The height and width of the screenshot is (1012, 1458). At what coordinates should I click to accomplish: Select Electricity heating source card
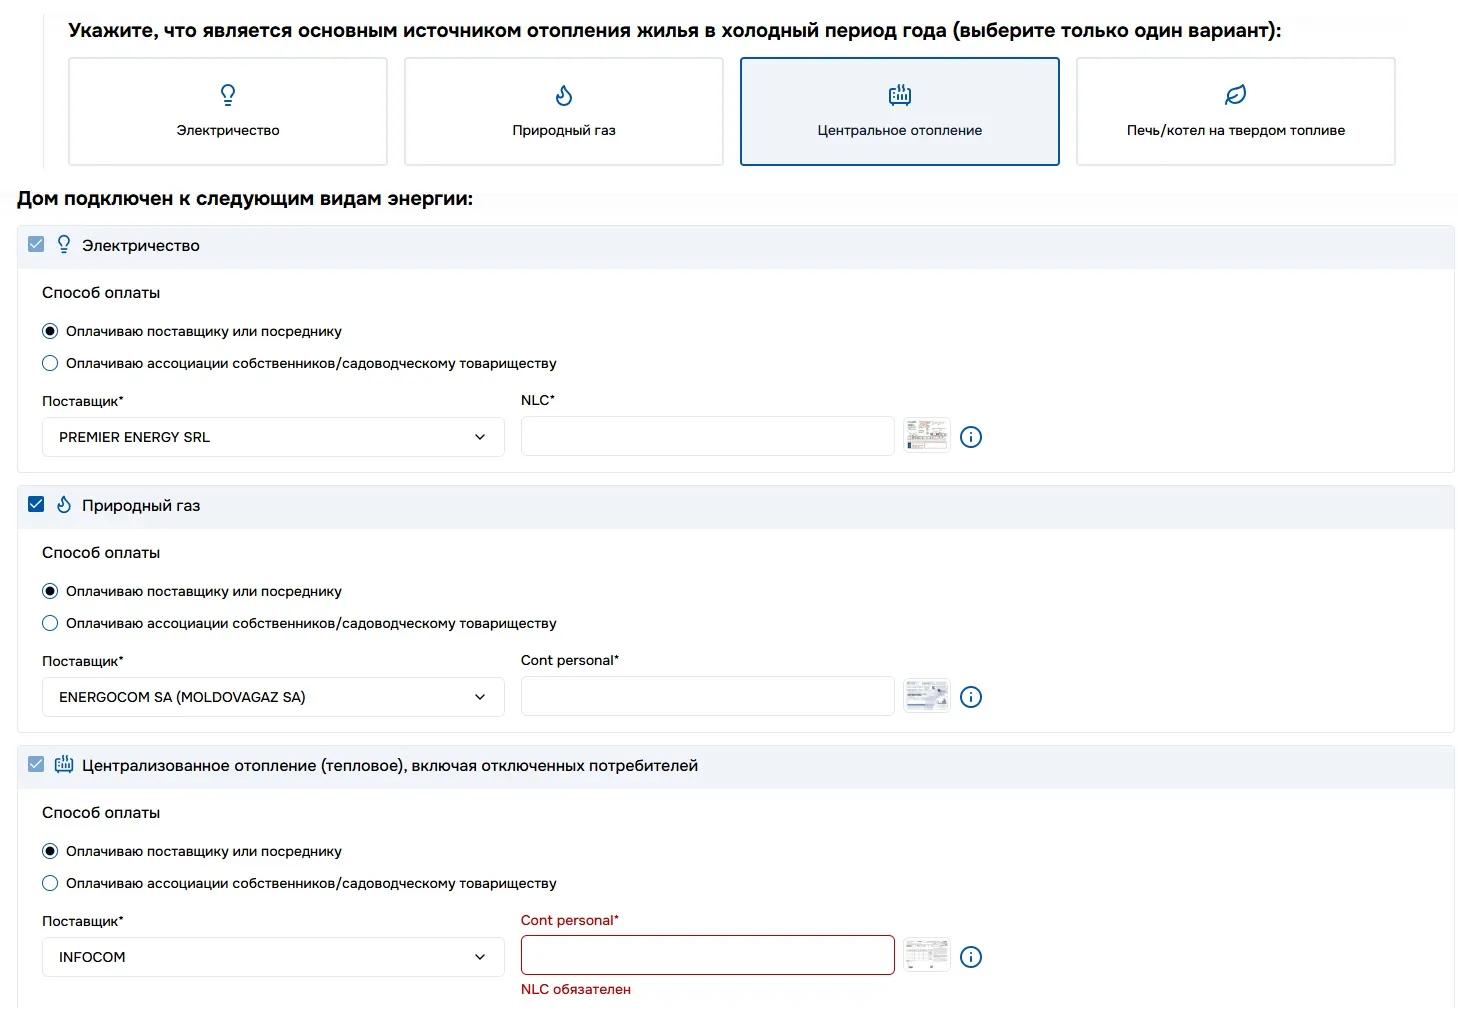tap(228, 111)
